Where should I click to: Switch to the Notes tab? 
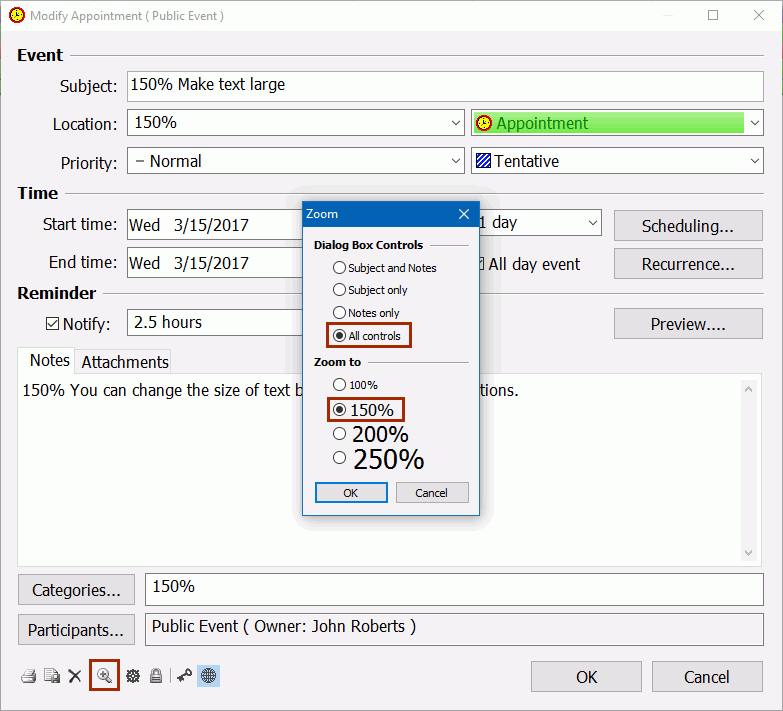pos(49,360)
